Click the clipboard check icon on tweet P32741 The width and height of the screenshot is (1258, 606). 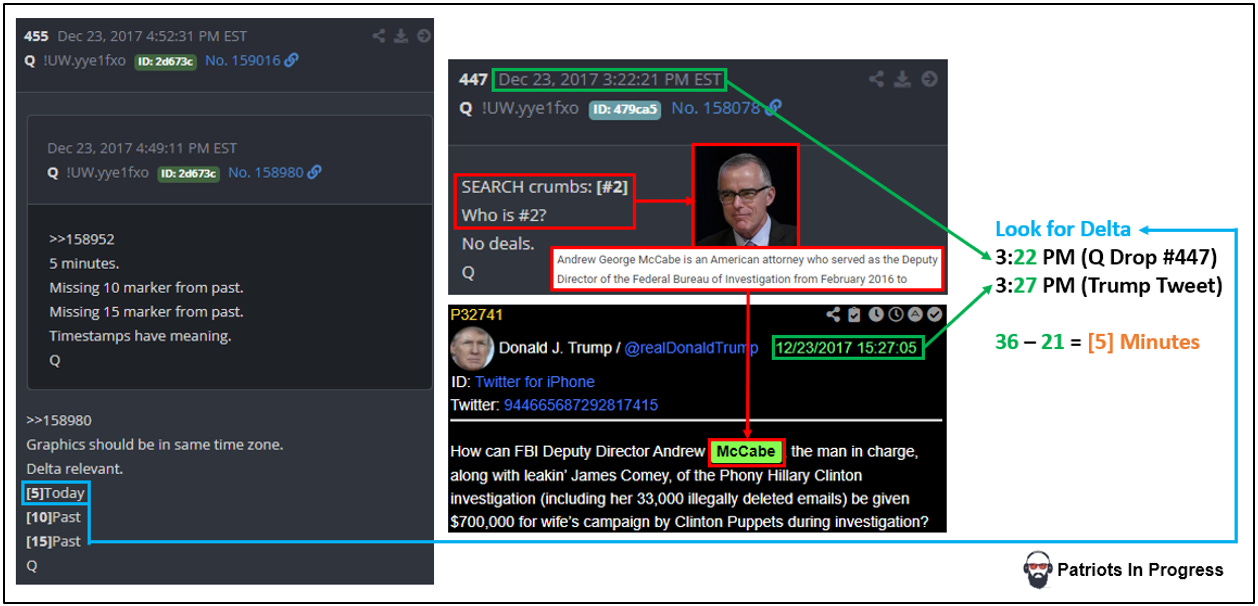pos(854,314)
